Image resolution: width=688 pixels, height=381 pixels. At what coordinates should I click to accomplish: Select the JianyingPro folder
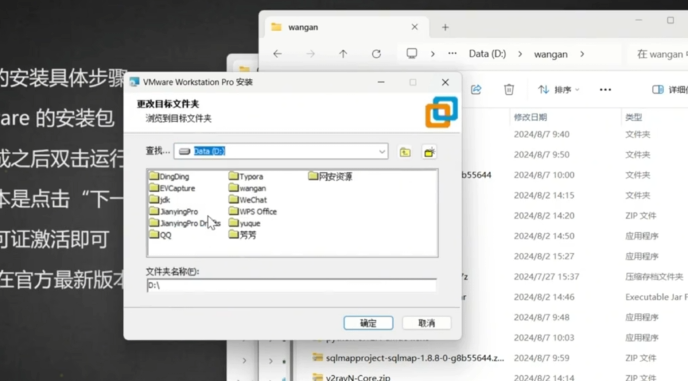pyautogui.click(x=174, y=212)
